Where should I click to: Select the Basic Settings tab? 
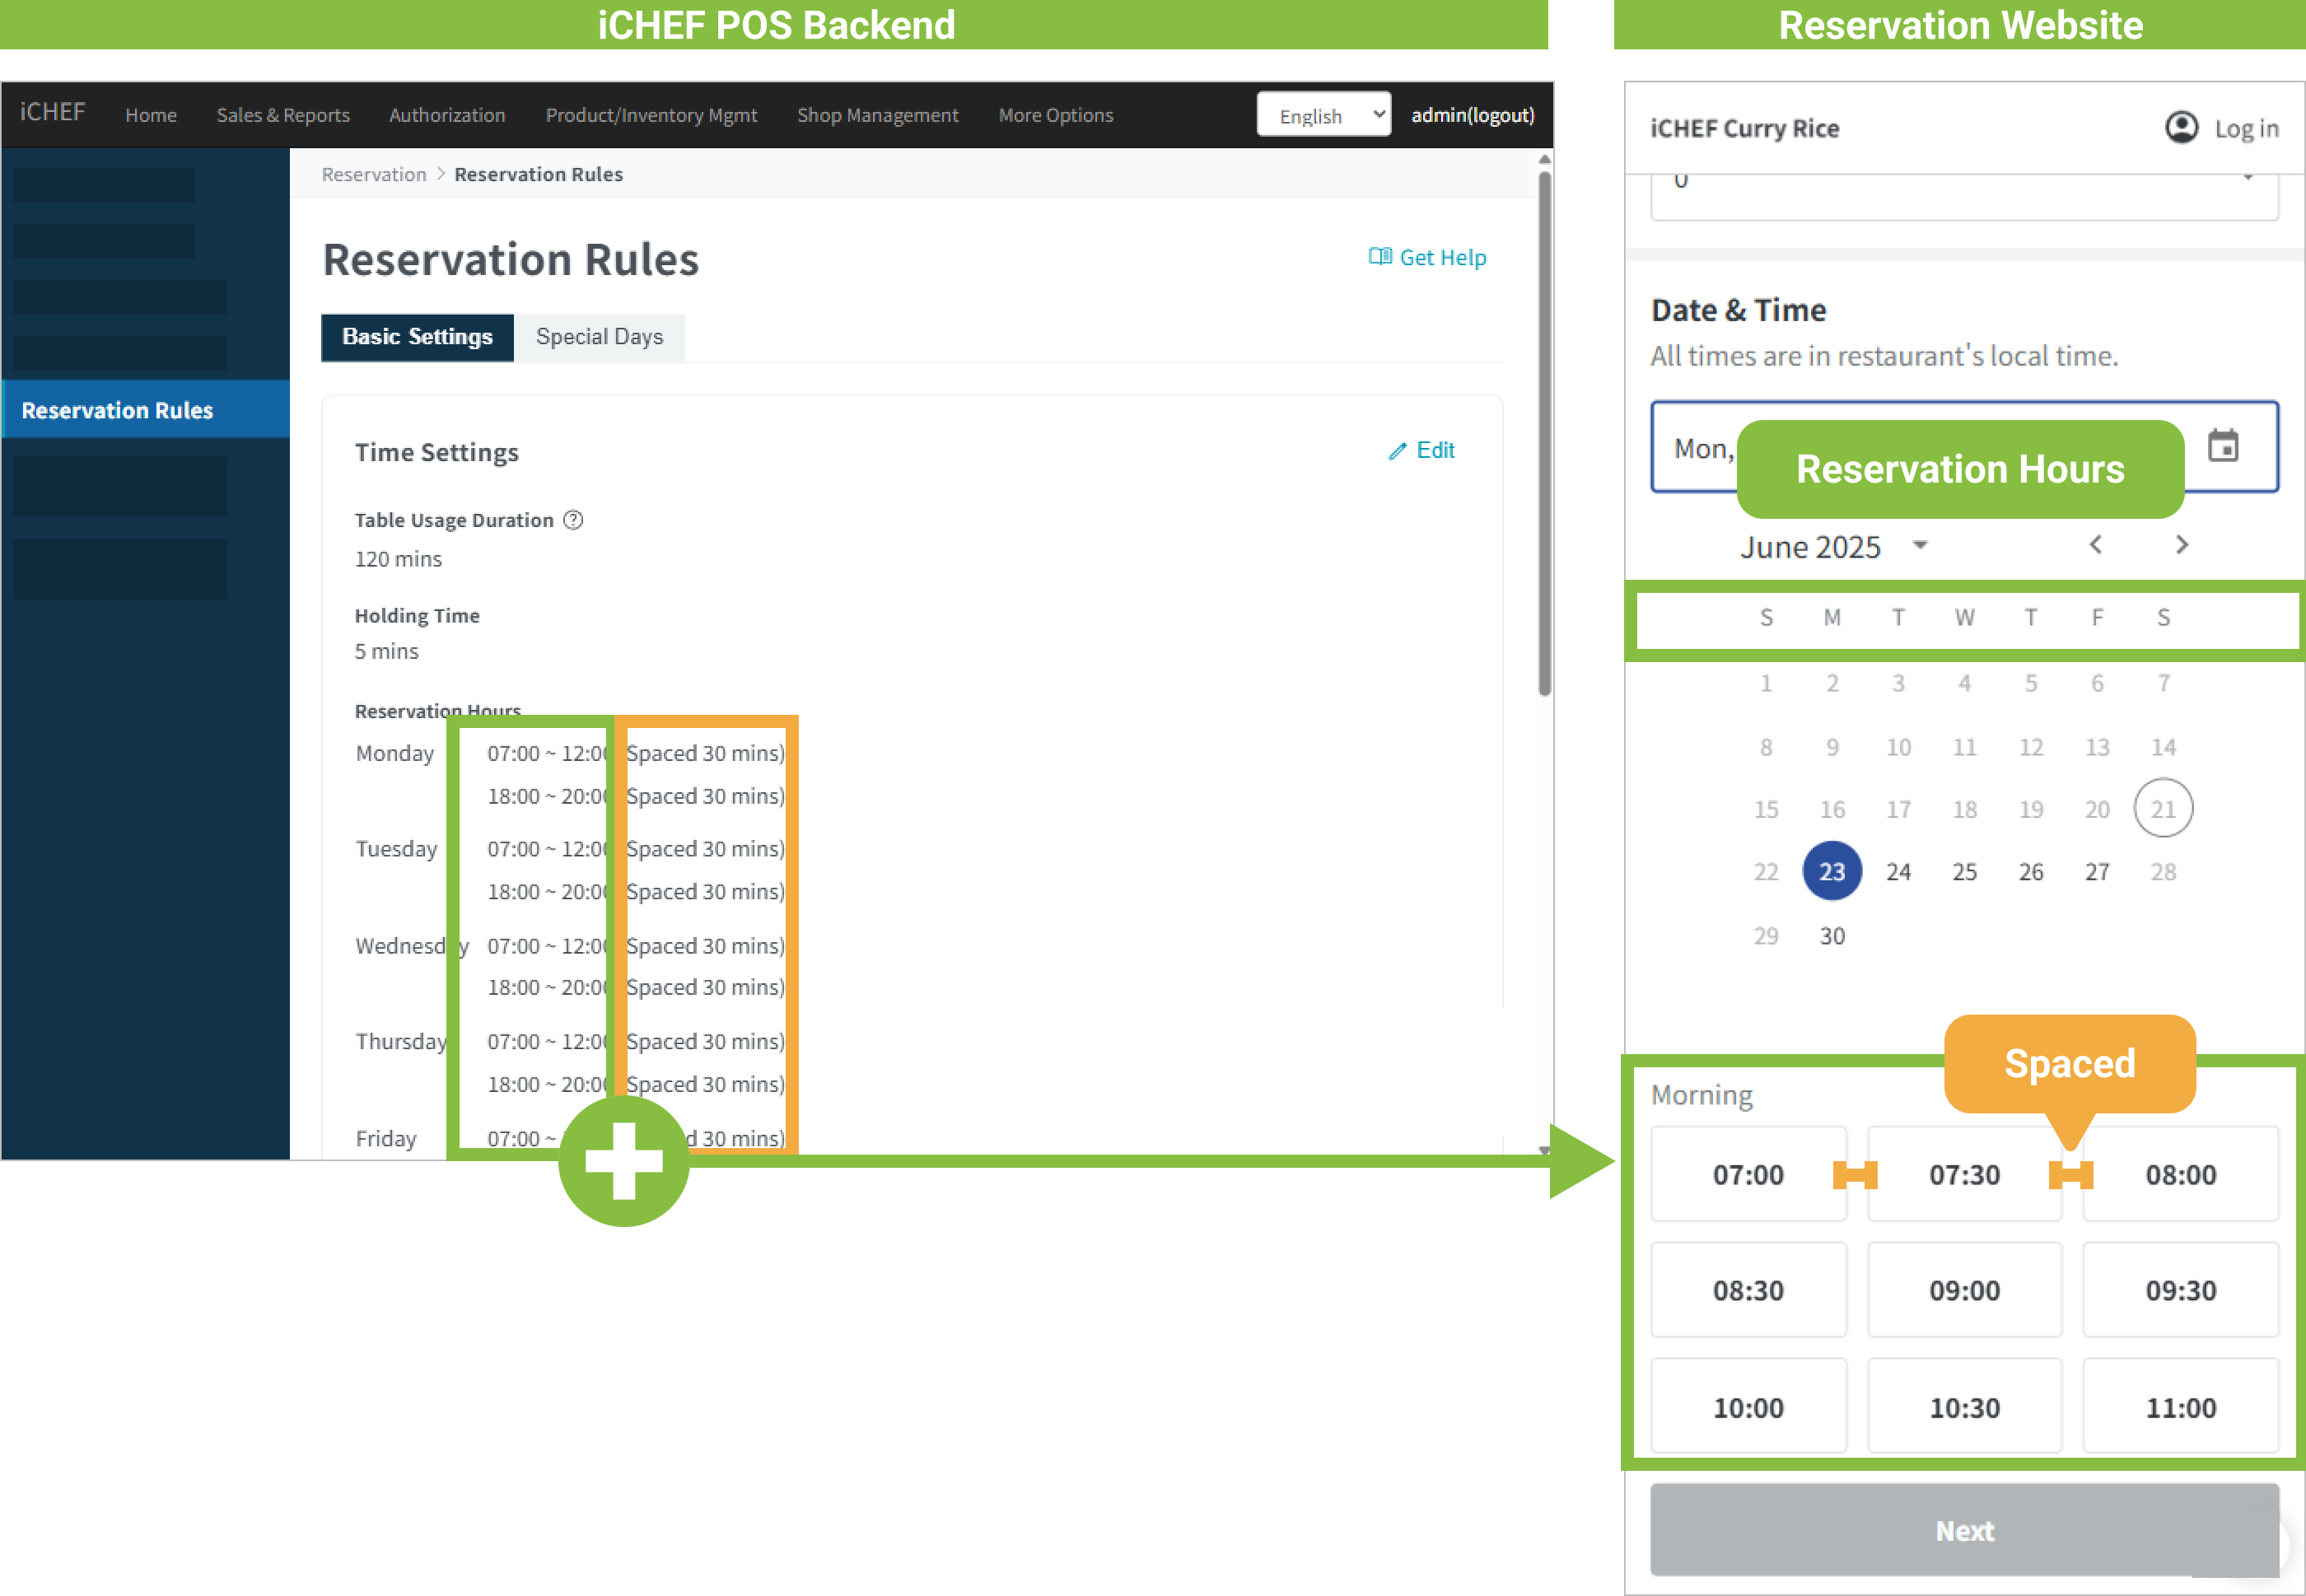click(417, 337)
